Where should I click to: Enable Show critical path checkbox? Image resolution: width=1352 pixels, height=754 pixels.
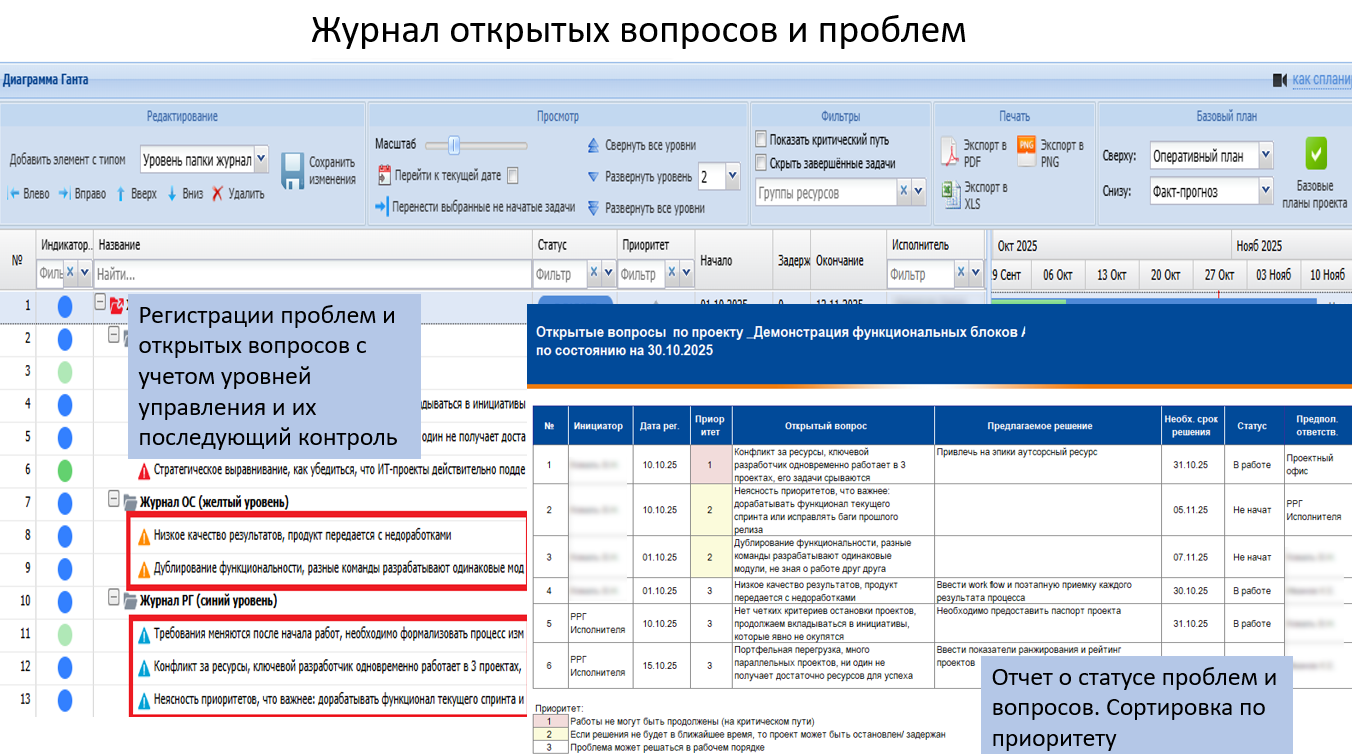762,140
